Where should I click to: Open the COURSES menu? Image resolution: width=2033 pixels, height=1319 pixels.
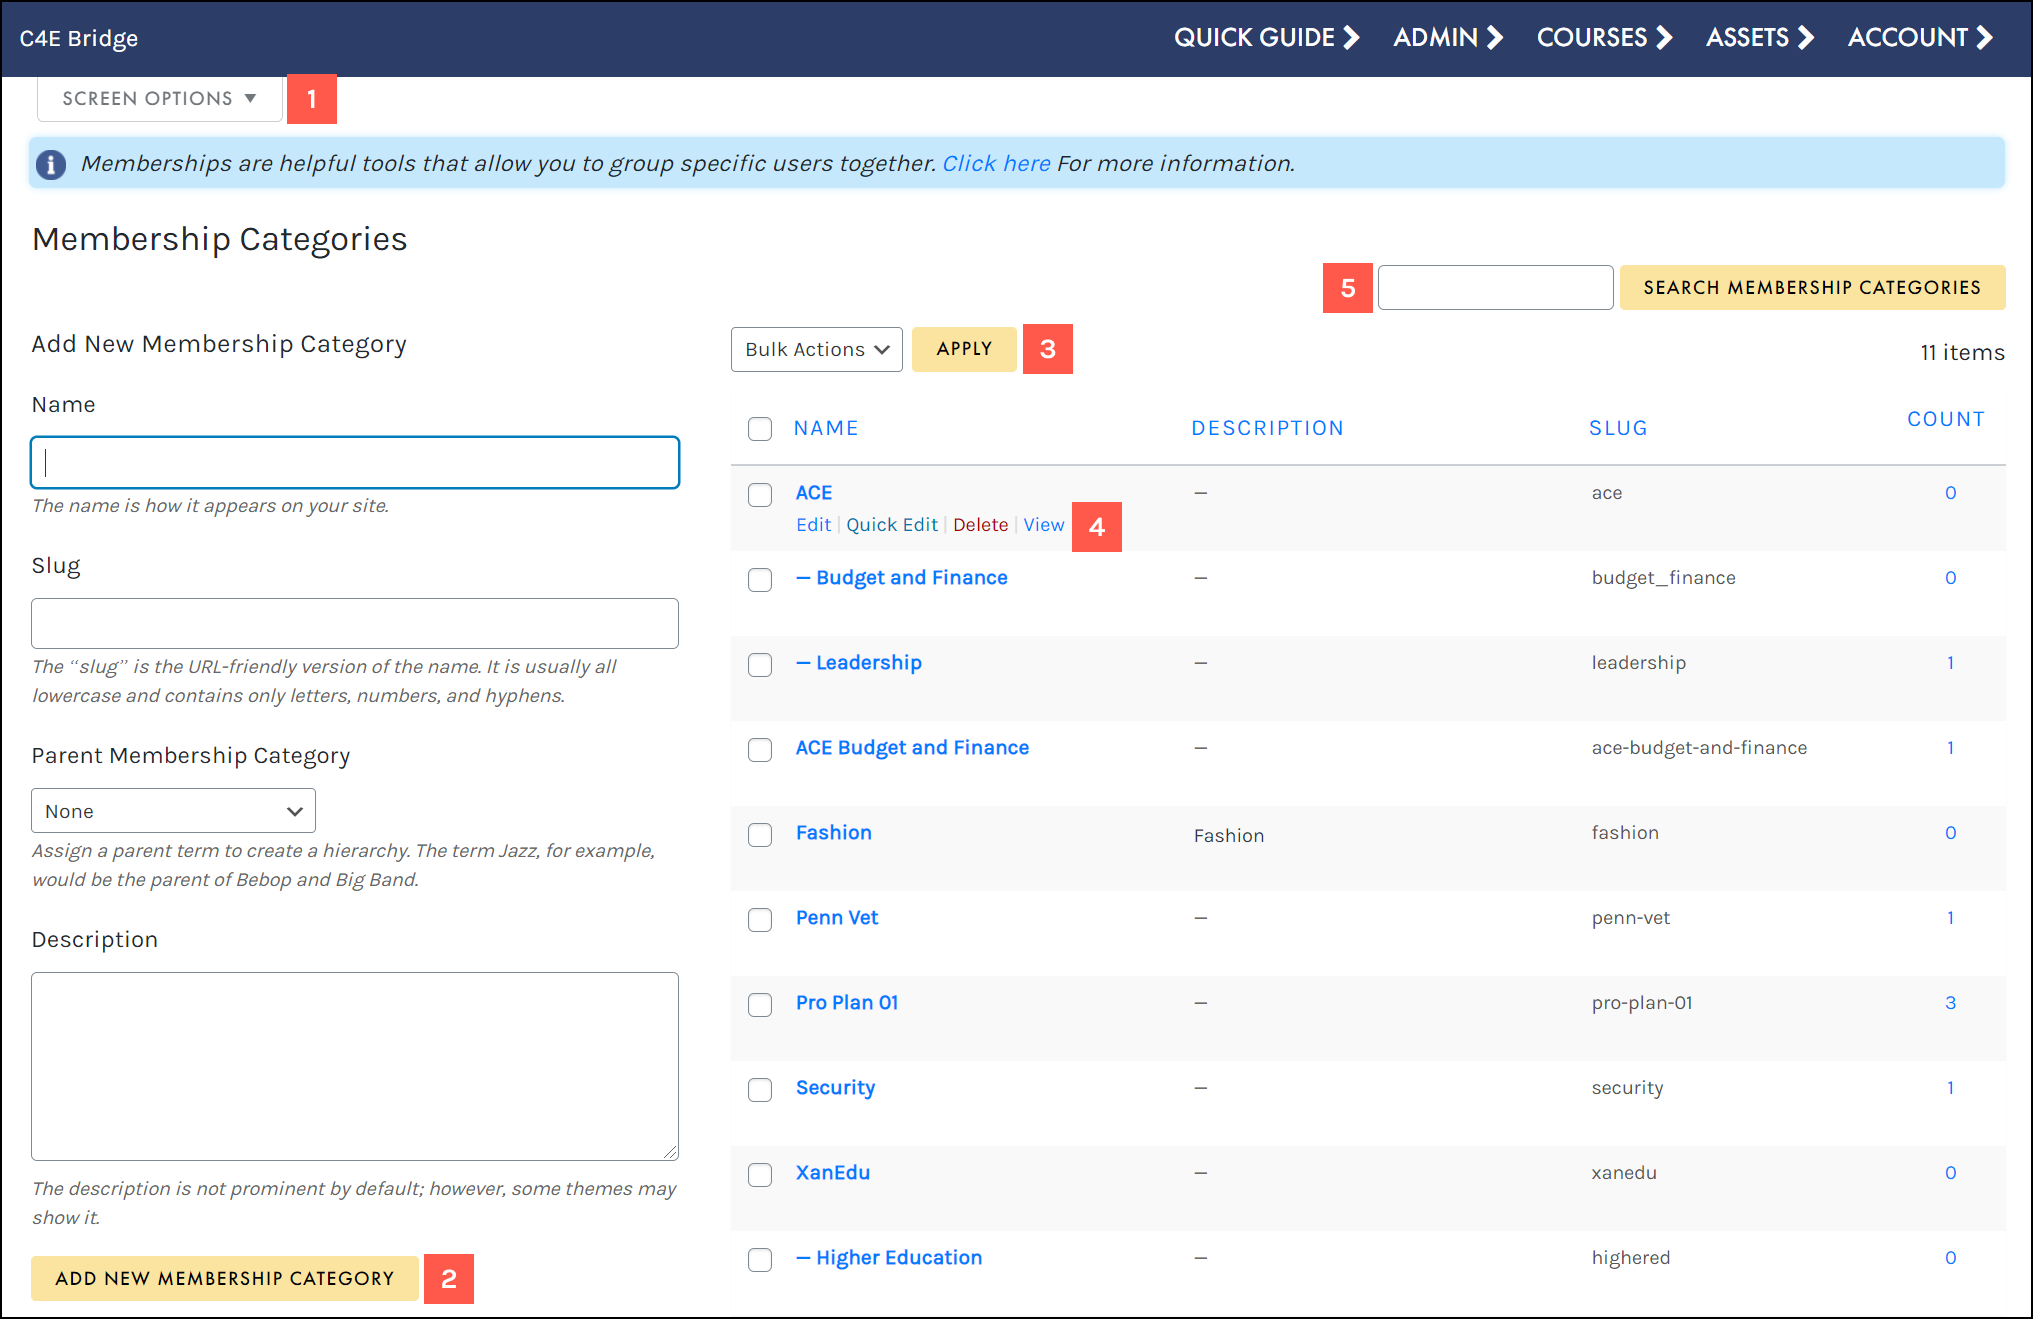click(x=1604, y=38)
